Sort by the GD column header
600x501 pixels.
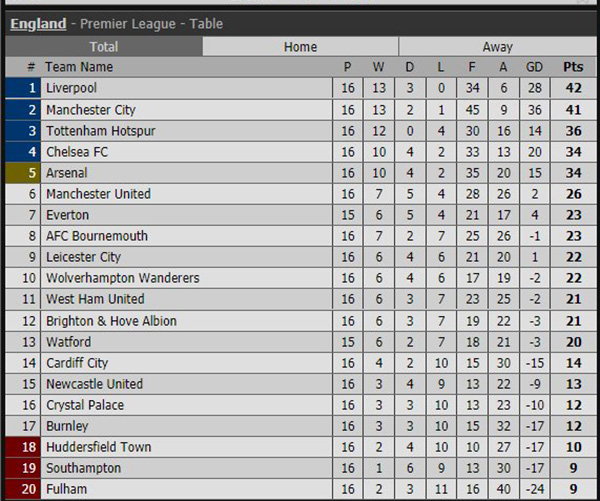coord(534,67)
